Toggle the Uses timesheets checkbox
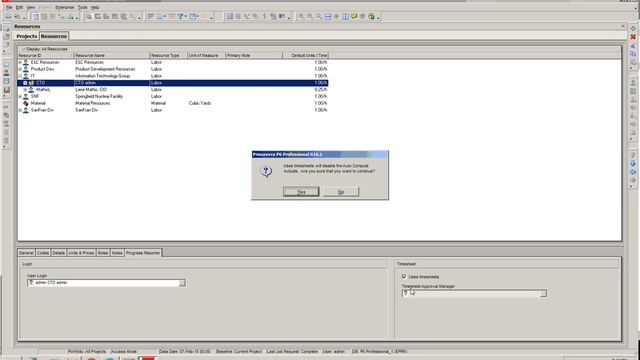The width and height of the screenshot is (640, 360). click(404, 276)
